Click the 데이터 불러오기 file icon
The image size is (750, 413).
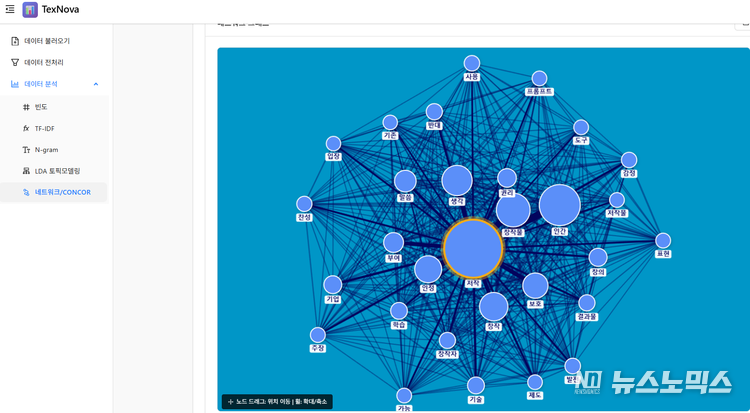point(15,41)
